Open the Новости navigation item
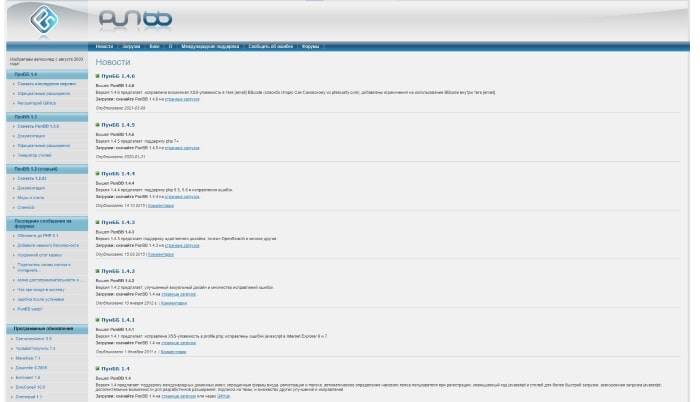700x402 pixels. click(x=104, y=46)
